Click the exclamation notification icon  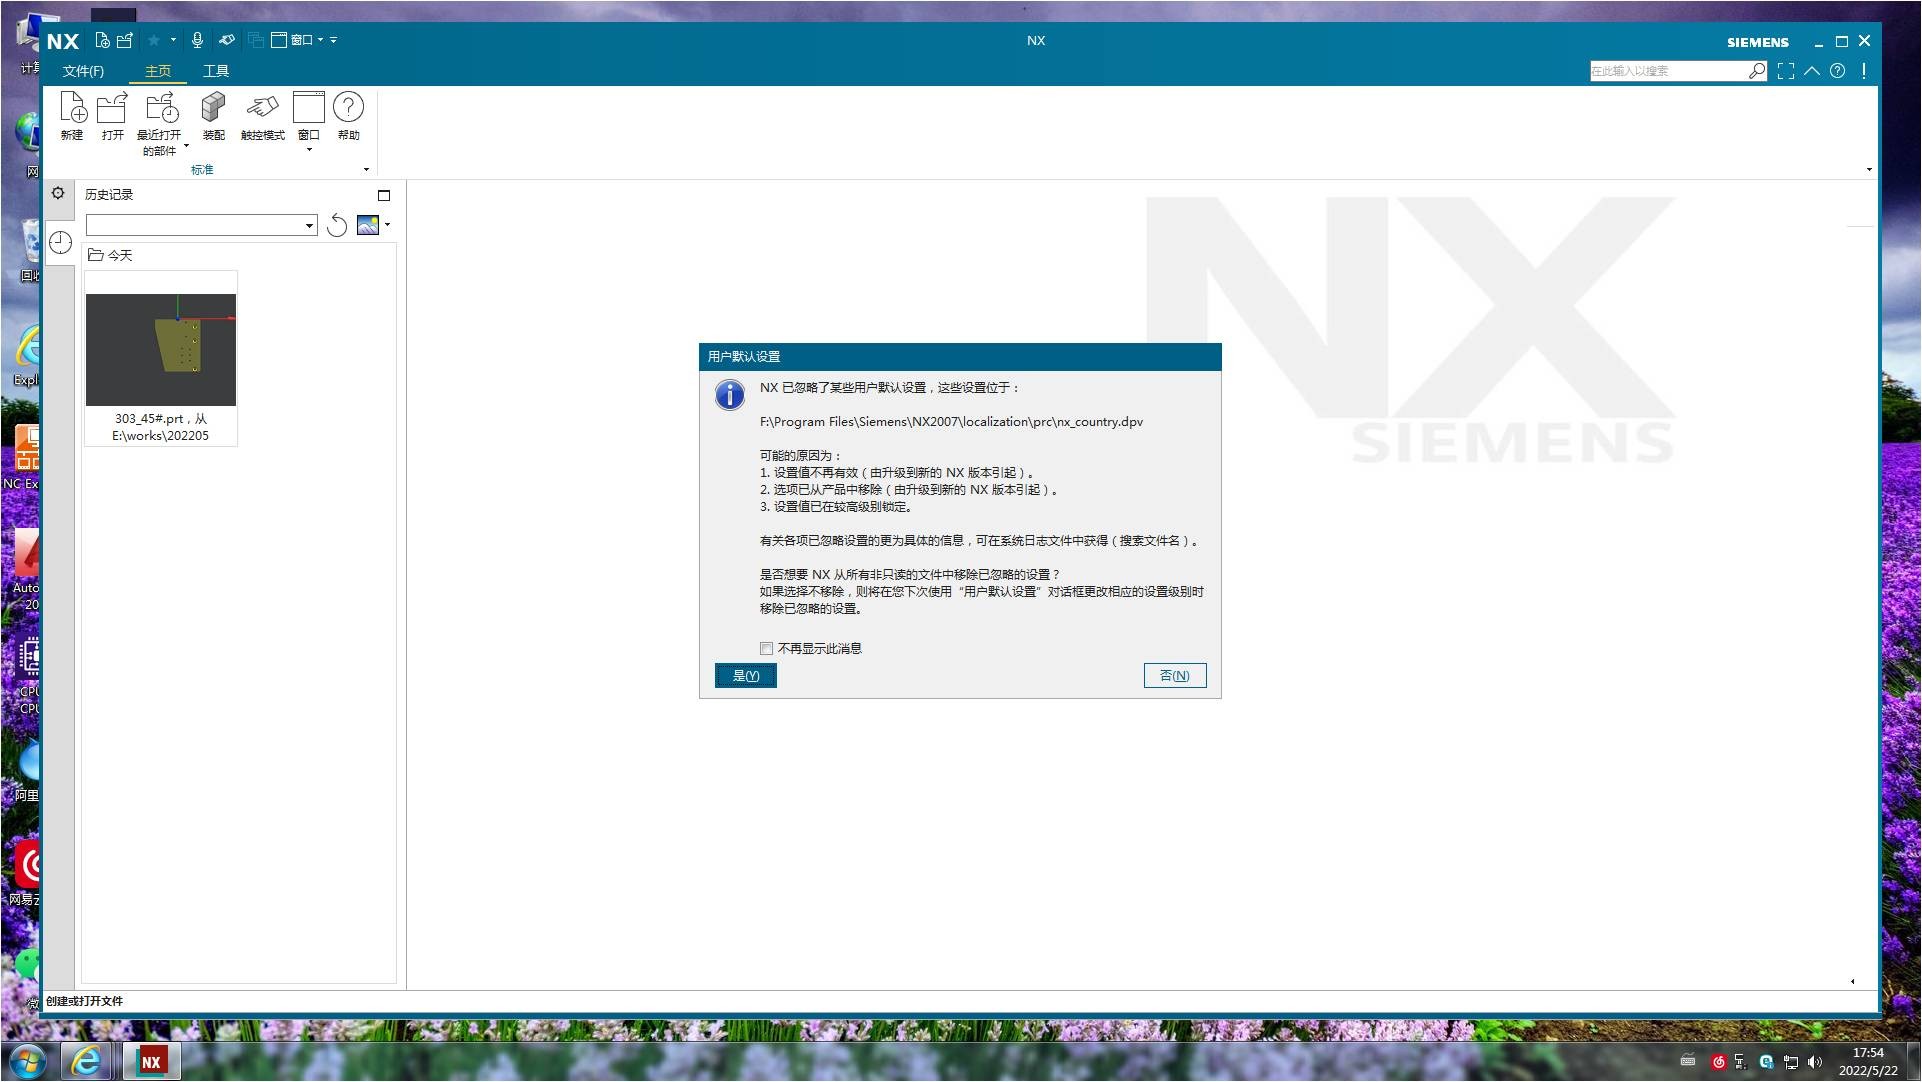coord(1864,71)
